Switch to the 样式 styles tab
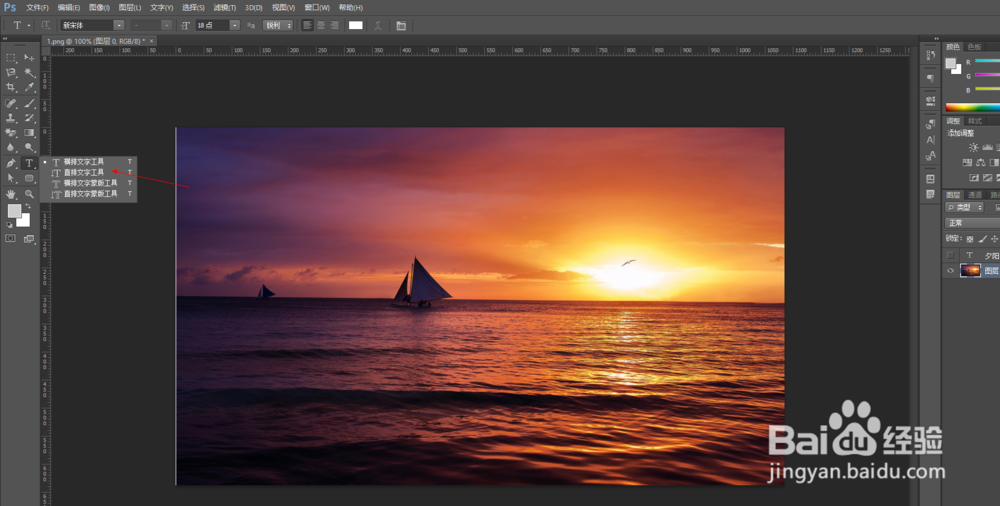The height and width of the screenshot is (506, 1000). click(x=974, y=121)
